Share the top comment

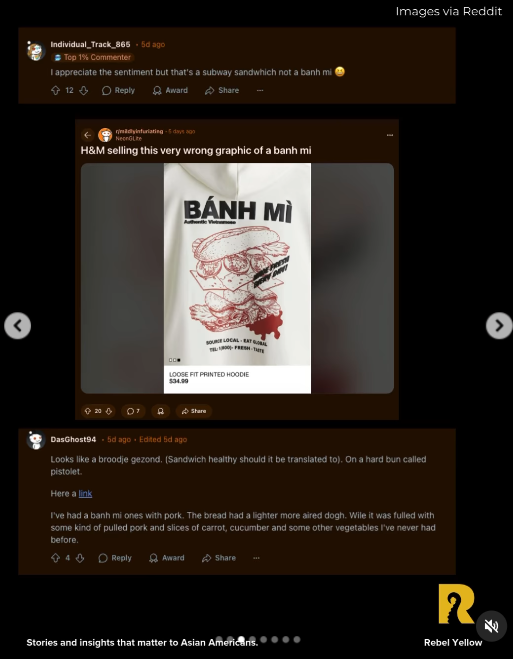coord(222,90)
